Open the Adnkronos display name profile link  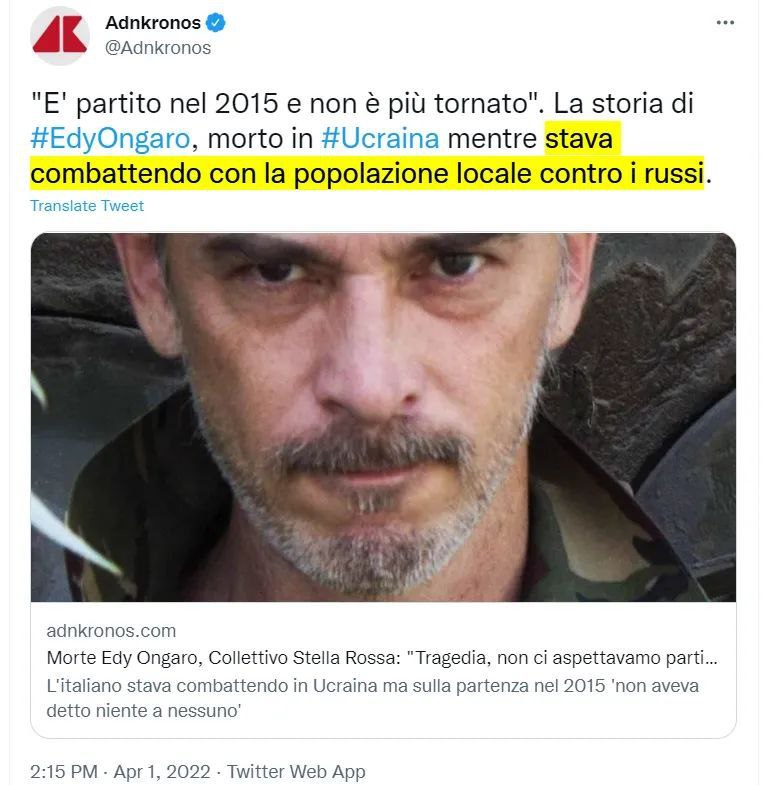click(153, 23)
